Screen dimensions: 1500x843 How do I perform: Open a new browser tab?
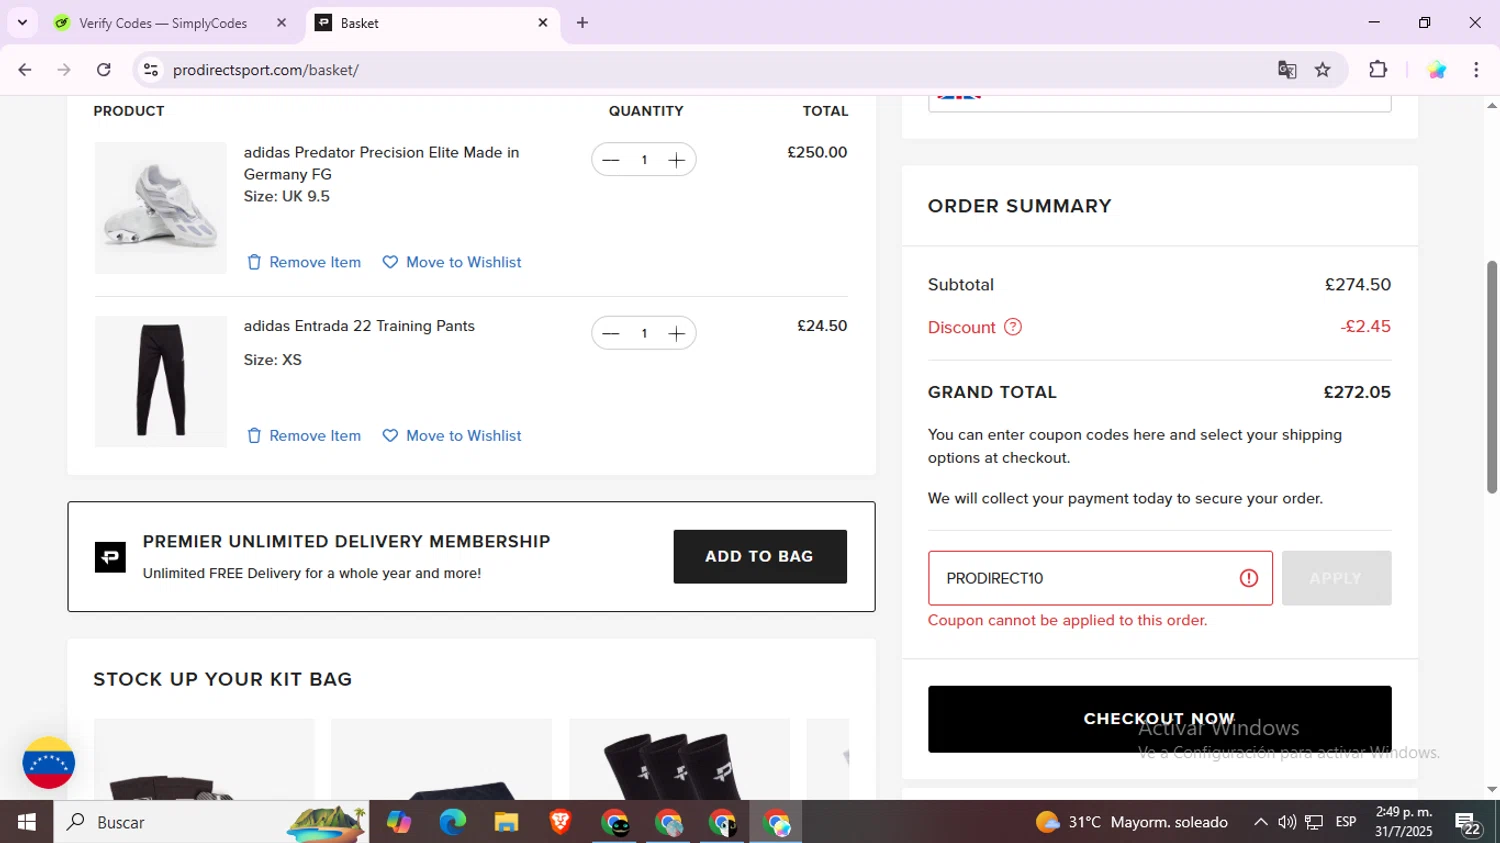[582, 23]
